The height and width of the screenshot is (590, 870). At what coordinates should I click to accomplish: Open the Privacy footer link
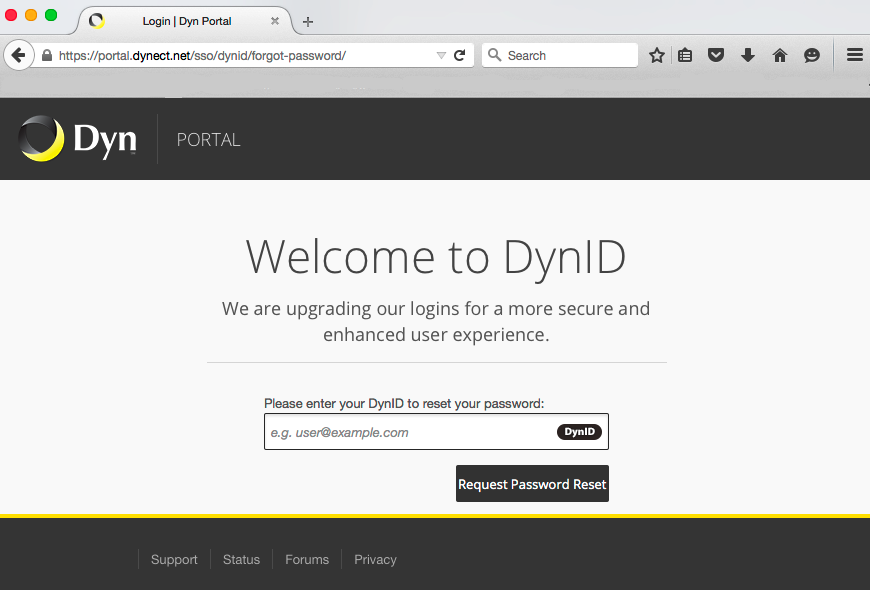pos(375,559)
